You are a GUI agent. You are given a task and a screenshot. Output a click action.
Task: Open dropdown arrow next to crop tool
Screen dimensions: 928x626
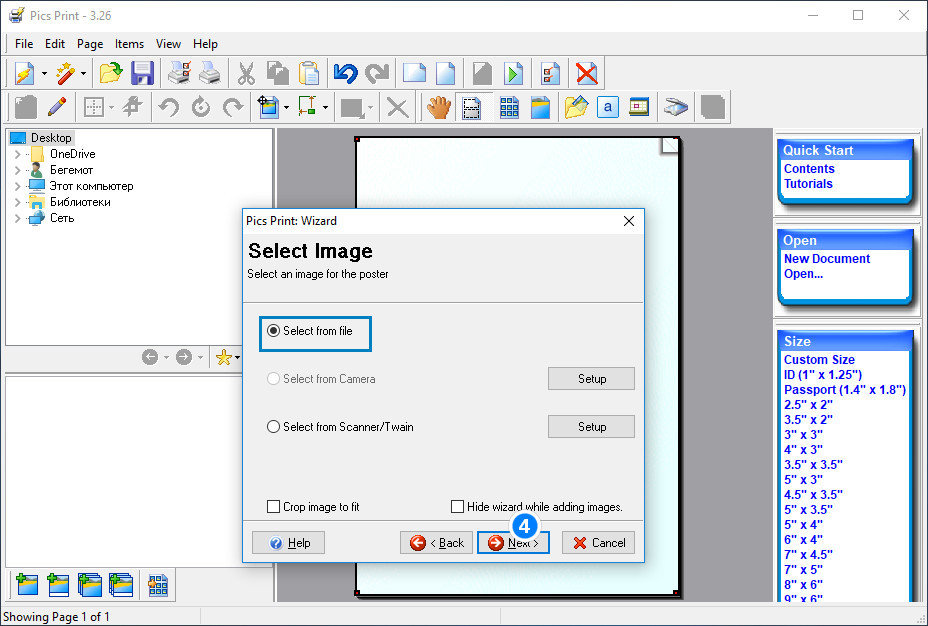pyautogui.click(x=286, y=108)
